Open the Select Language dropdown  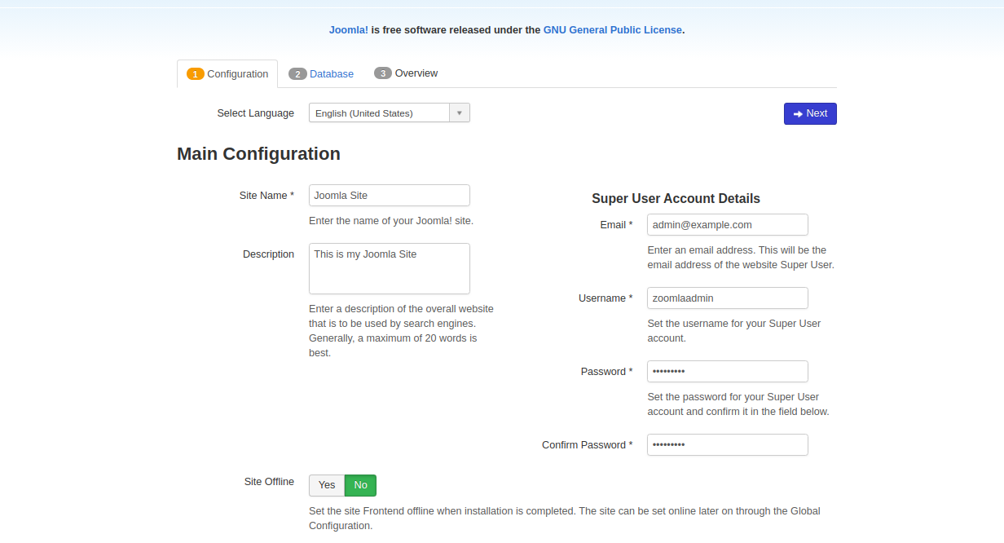[x=389, y=113]
